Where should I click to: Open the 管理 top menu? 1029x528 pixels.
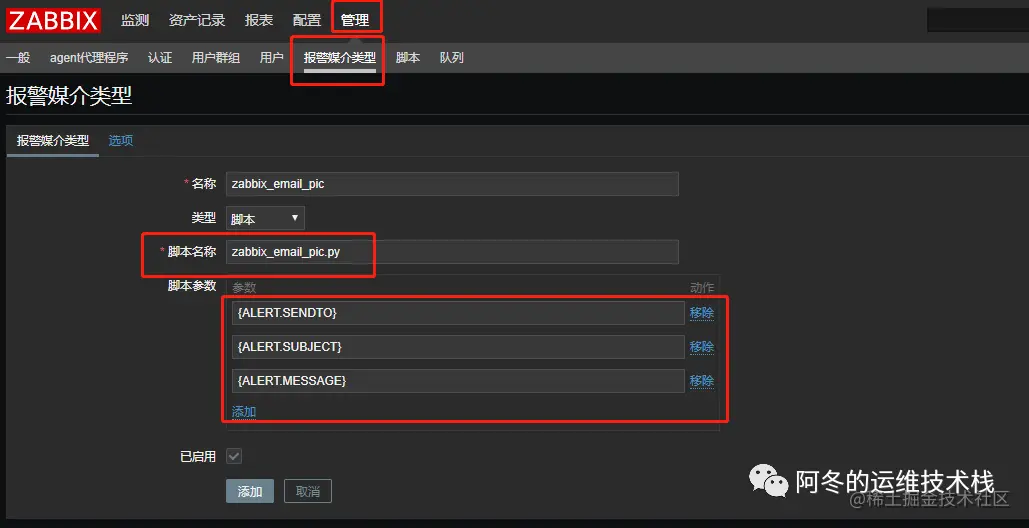tap(355, 20)
